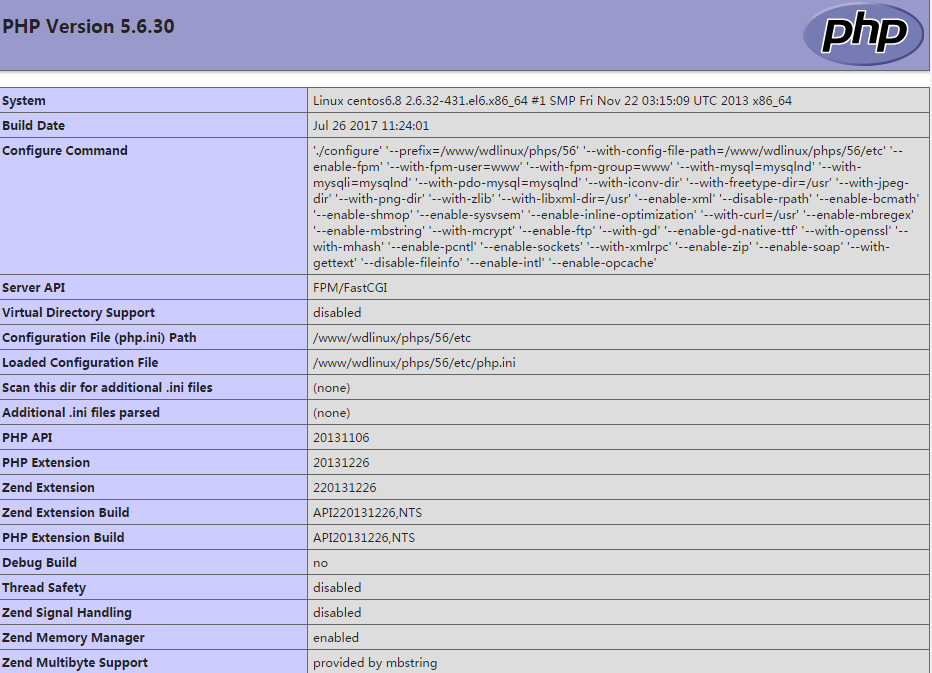Click disabled value for Zend Signal Handling

337,612
